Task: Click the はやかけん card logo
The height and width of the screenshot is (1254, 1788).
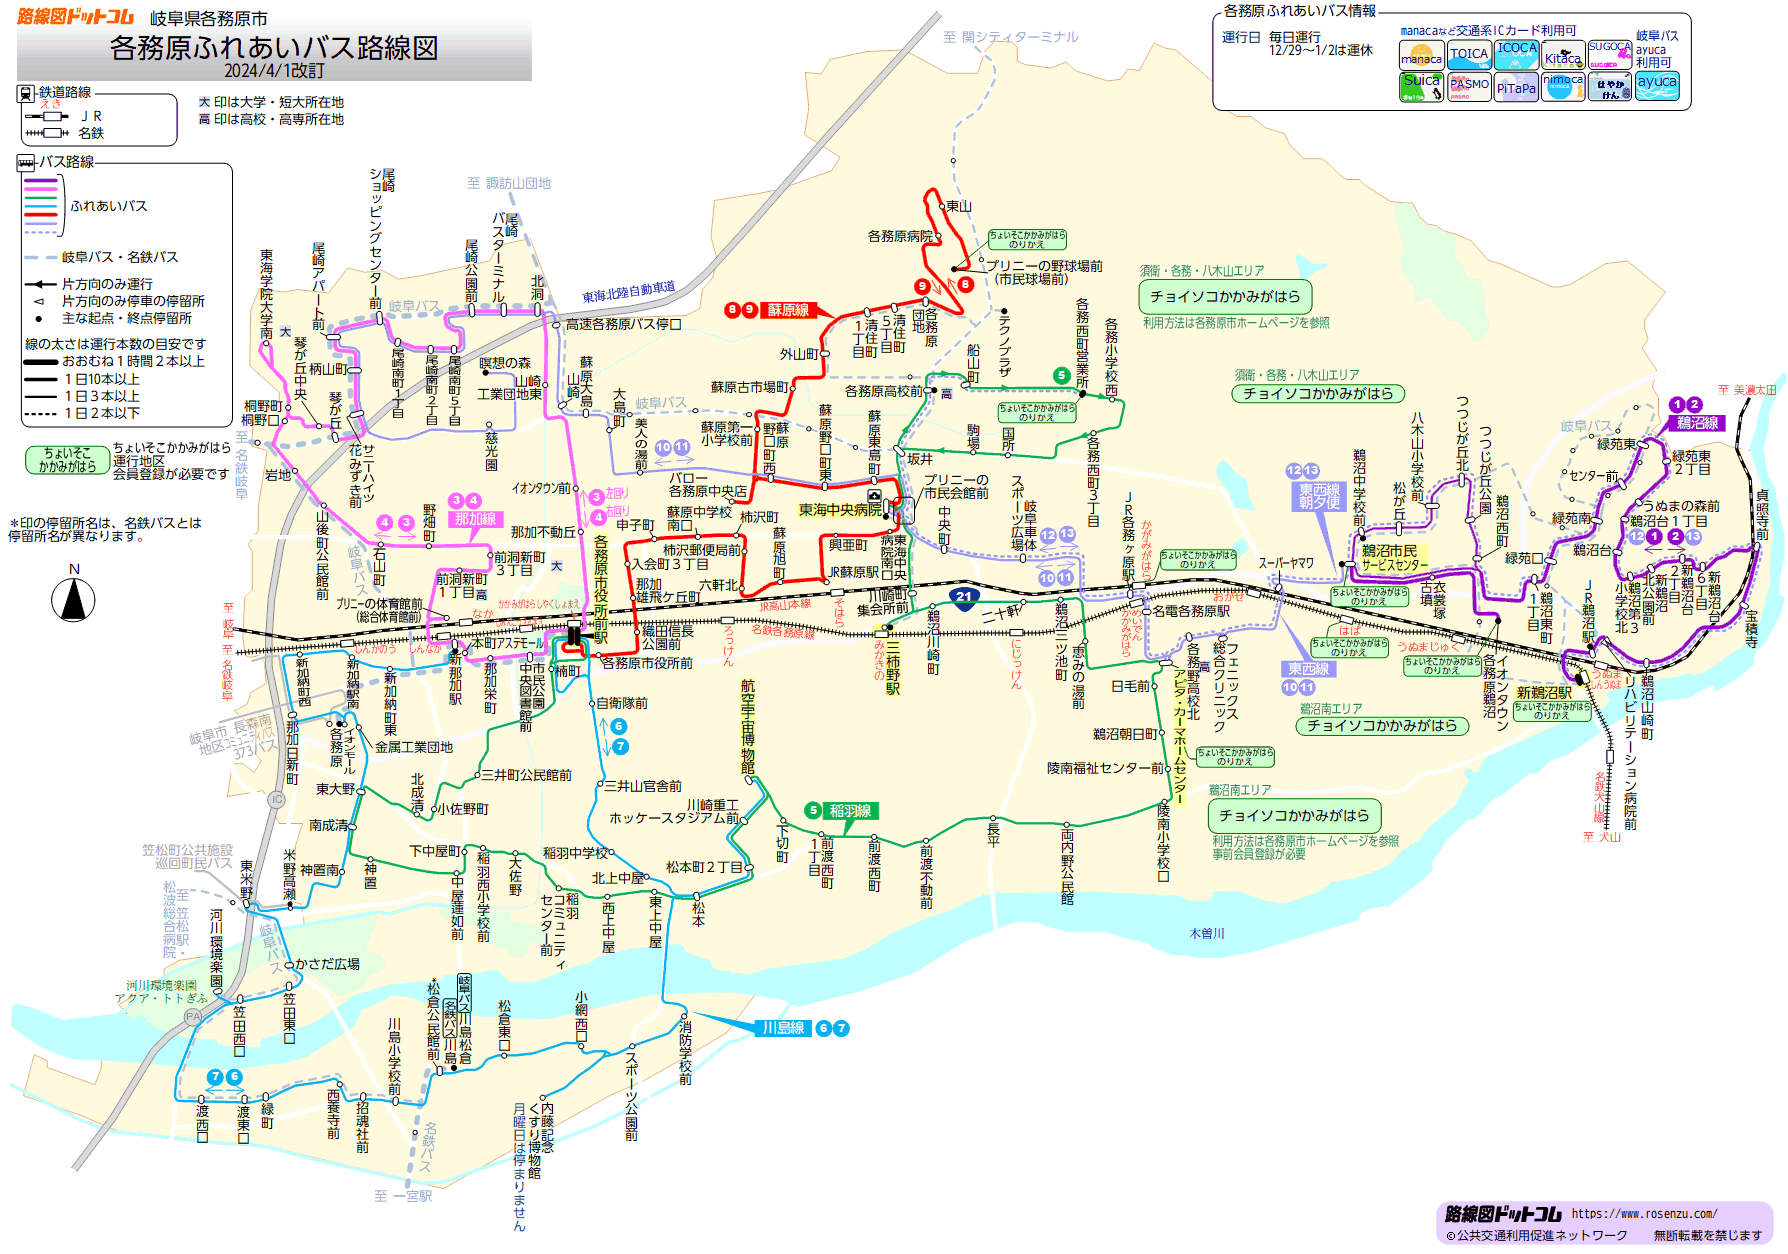Action: (x=1610, y=86)
